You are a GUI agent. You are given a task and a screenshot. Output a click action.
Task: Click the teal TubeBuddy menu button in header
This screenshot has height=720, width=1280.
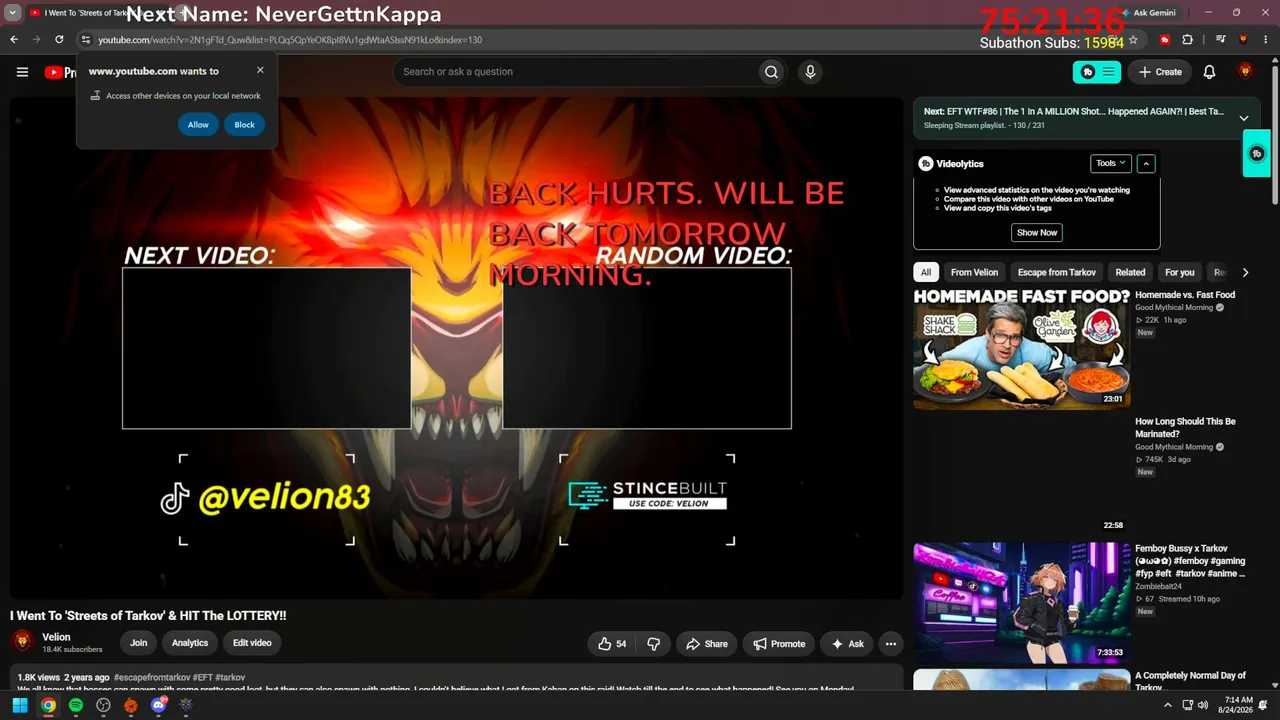1097,72
